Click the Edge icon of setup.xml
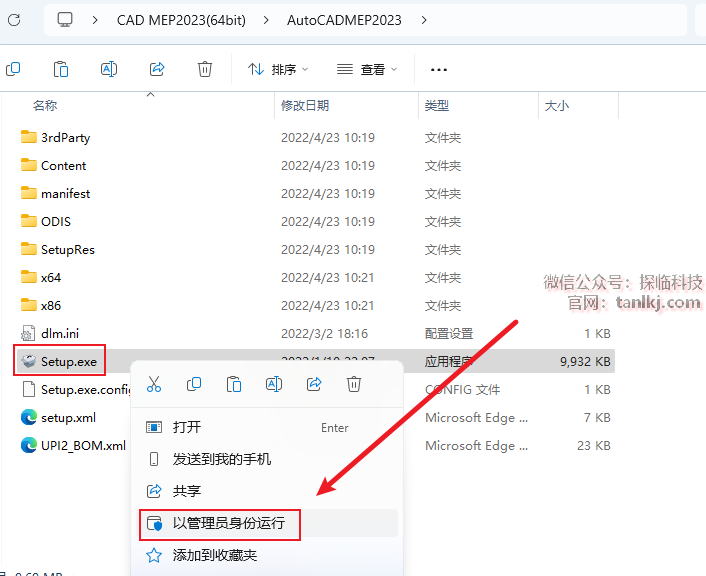 (x=29, y=417)
